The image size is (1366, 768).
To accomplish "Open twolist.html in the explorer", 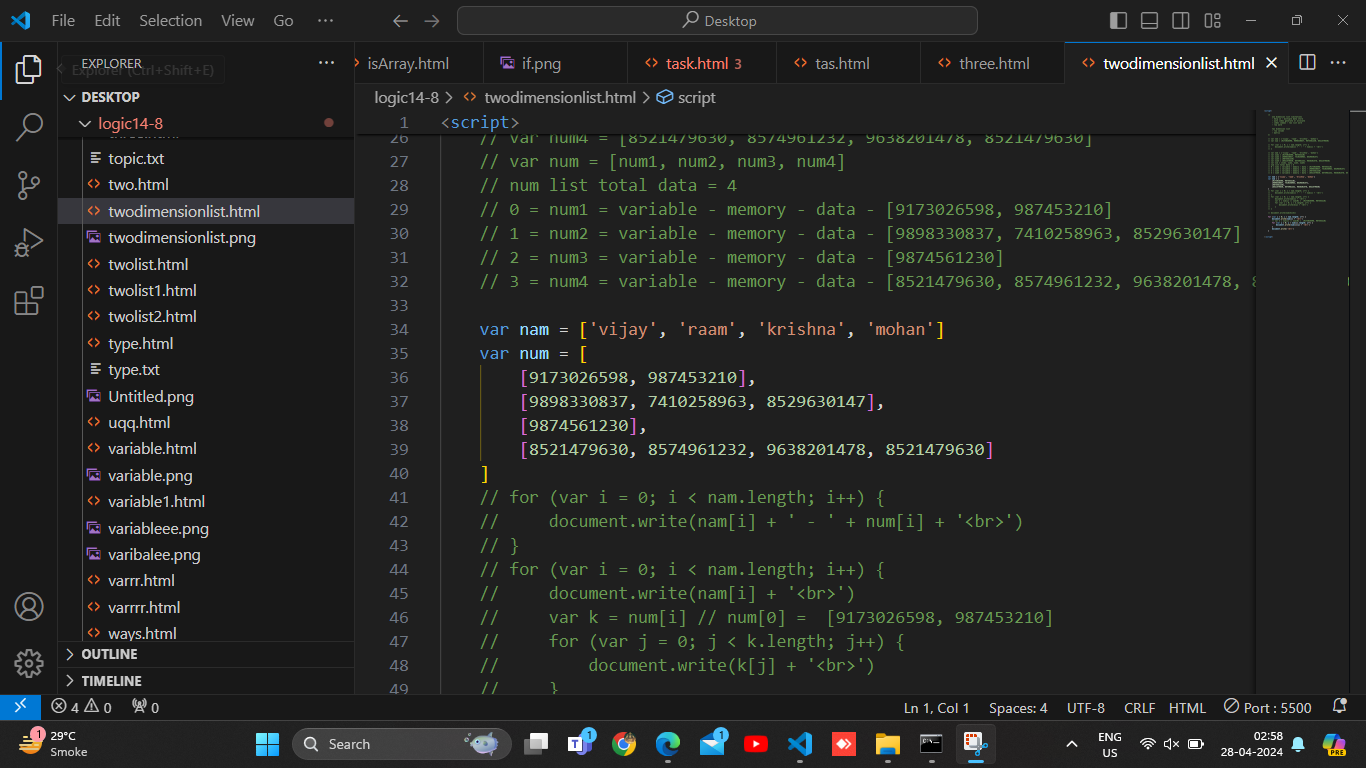I will pyautogui.click(x=148, y=264).
